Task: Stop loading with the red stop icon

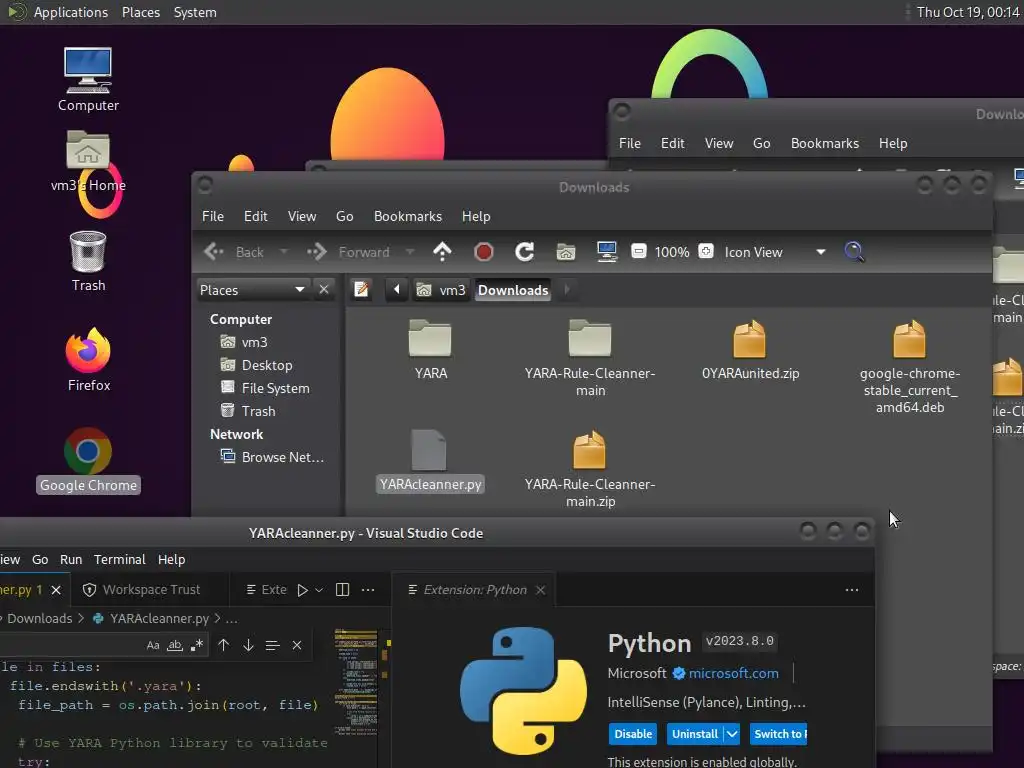Action: [x=483, y=252]
